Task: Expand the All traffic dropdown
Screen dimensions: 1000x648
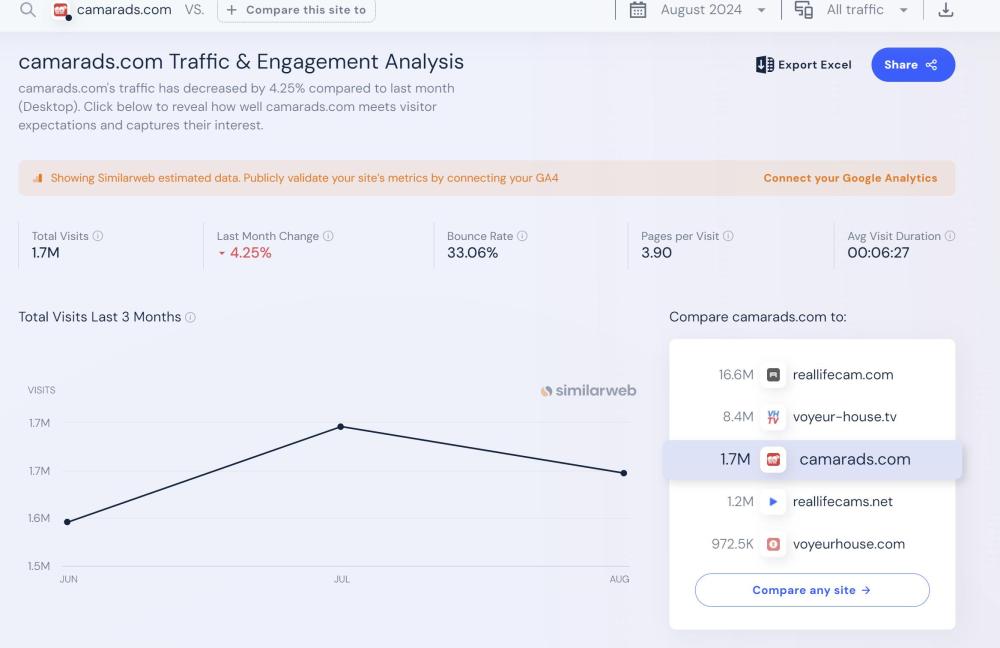Action: 866,10
